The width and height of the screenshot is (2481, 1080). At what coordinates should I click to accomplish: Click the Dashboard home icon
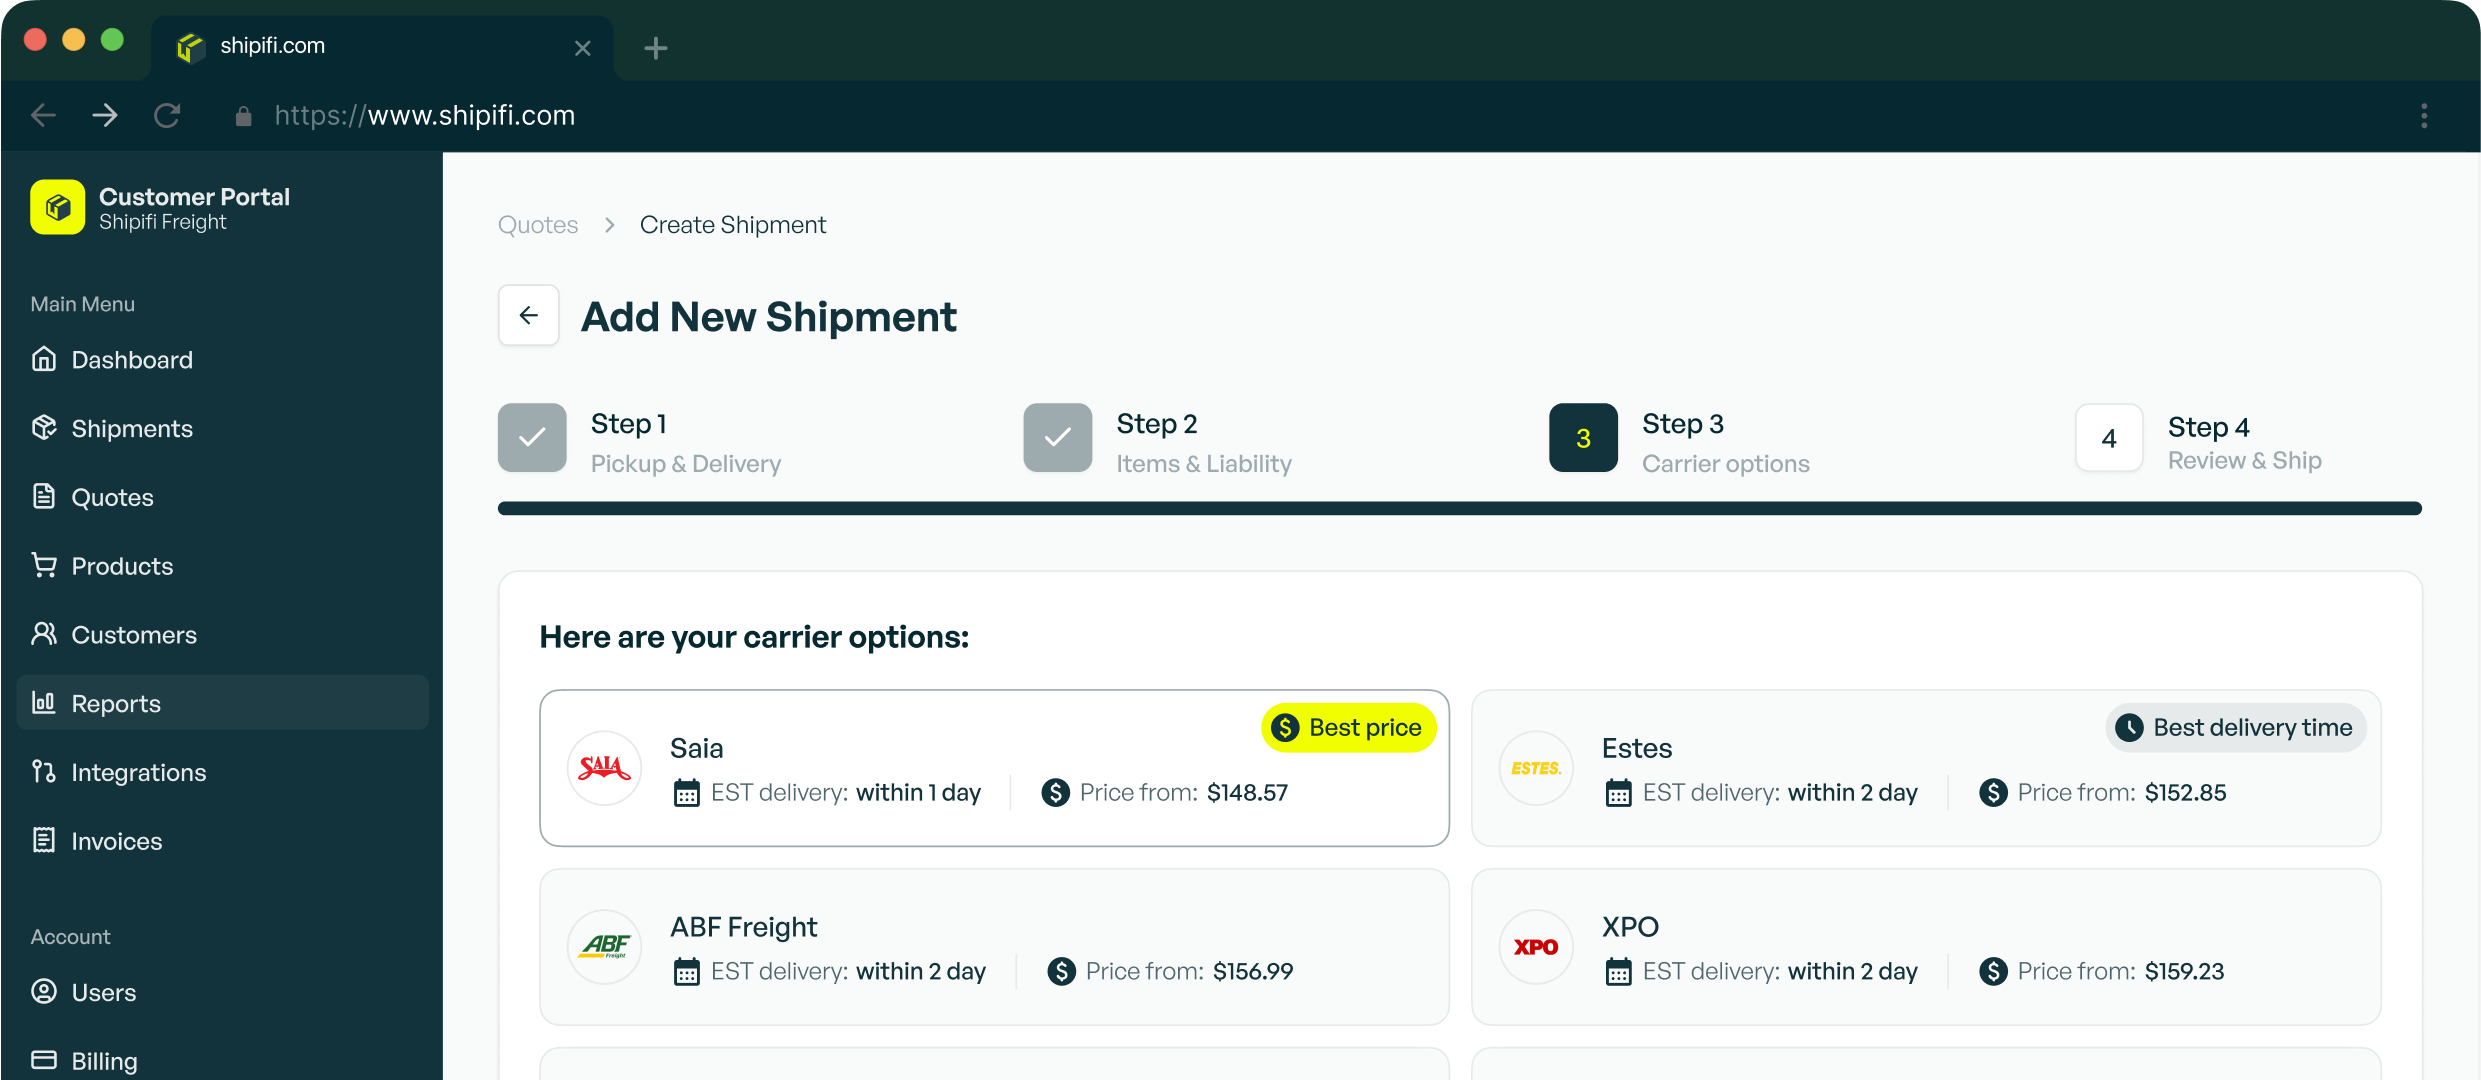[44, 359]
